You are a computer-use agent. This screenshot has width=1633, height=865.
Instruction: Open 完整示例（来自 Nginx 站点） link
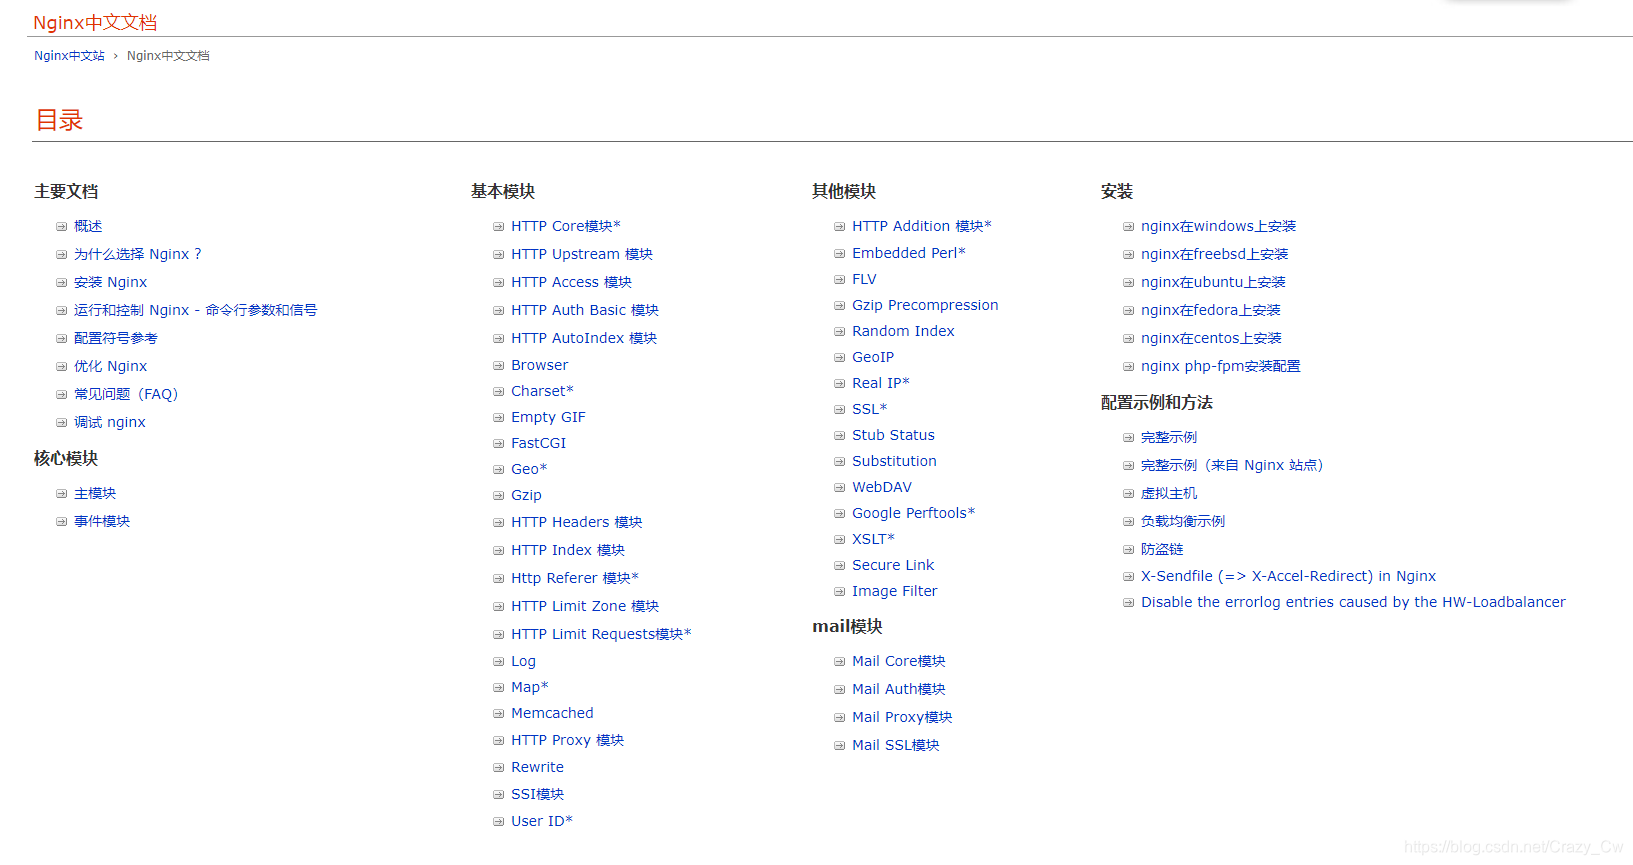[1232, 465]
